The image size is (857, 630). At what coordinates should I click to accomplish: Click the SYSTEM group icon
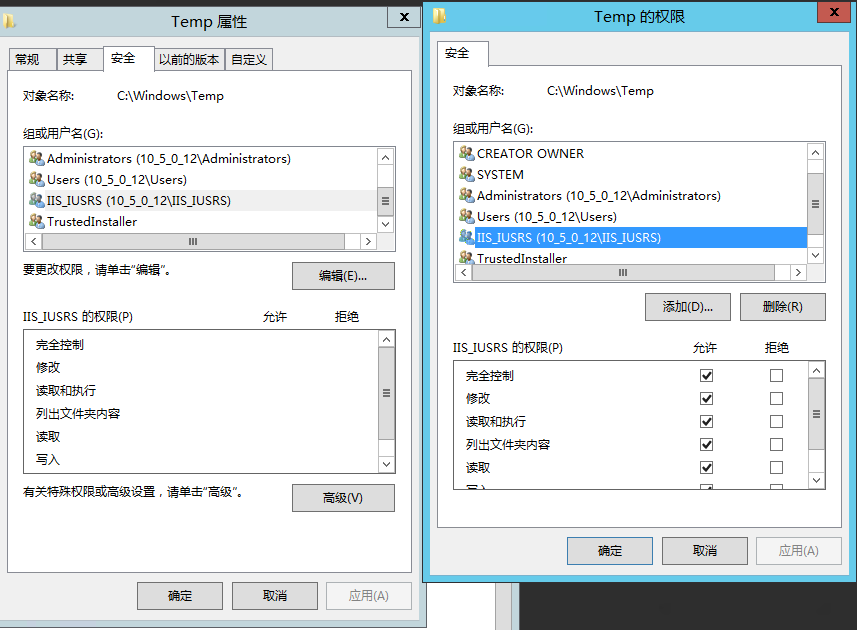(466, 175)
